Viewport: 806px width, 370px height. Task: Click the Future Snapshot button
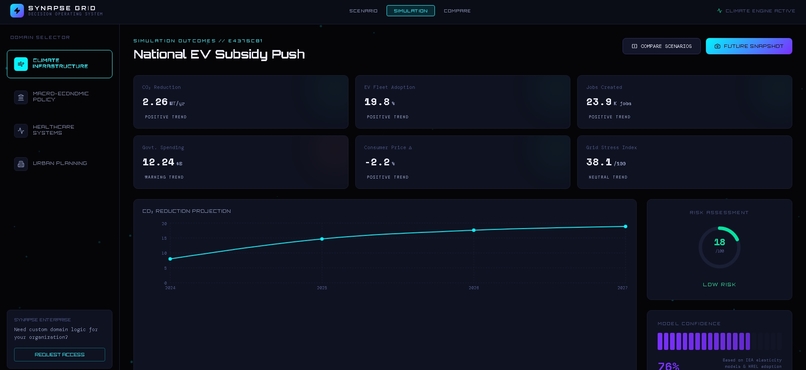coord(748,46)
